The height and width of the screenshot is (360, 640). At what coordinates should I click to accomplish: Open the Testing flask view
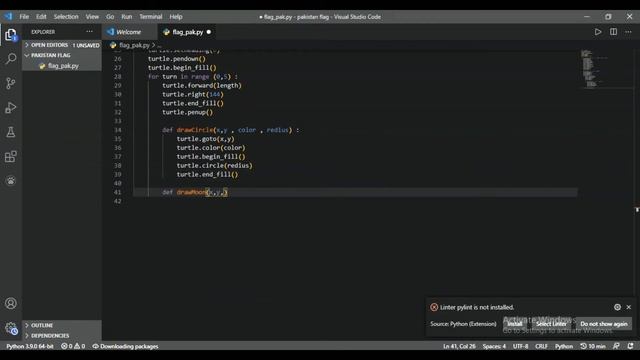pyautogui.click(x=11, y=132)
